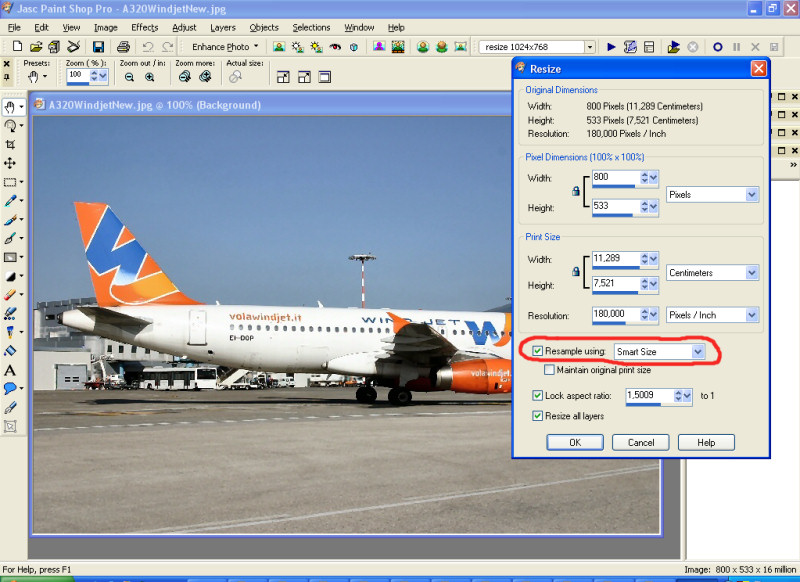Select the rectangular Selection tool
Screen dimensions: 800x582
pos(10,182)
